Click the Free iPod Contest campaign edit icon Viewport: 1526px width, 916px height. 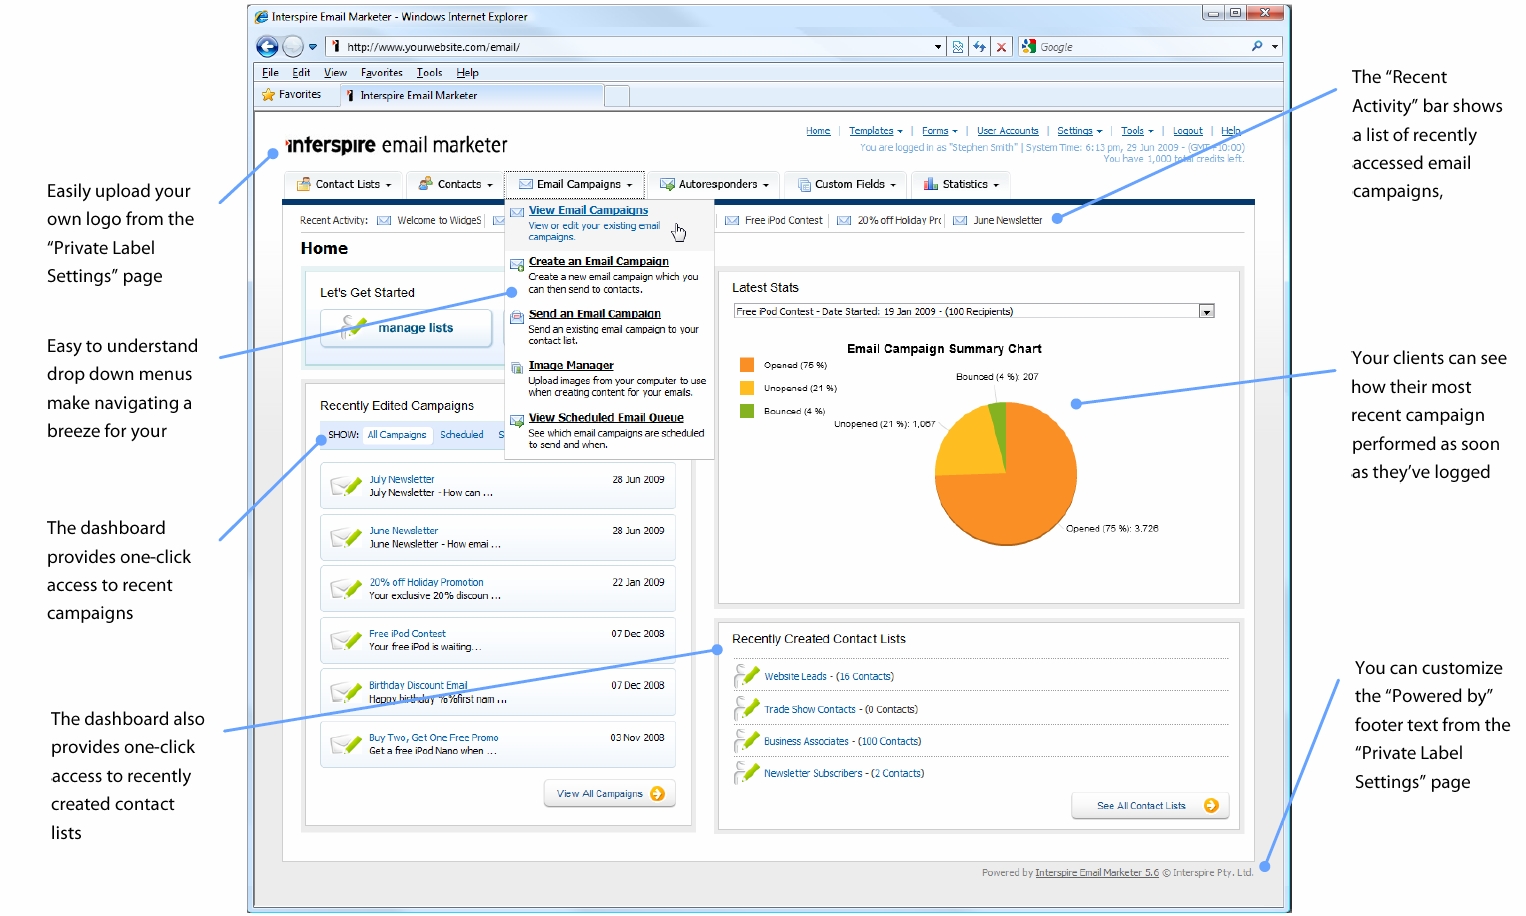pyautogui.click(x=346, y=640)
